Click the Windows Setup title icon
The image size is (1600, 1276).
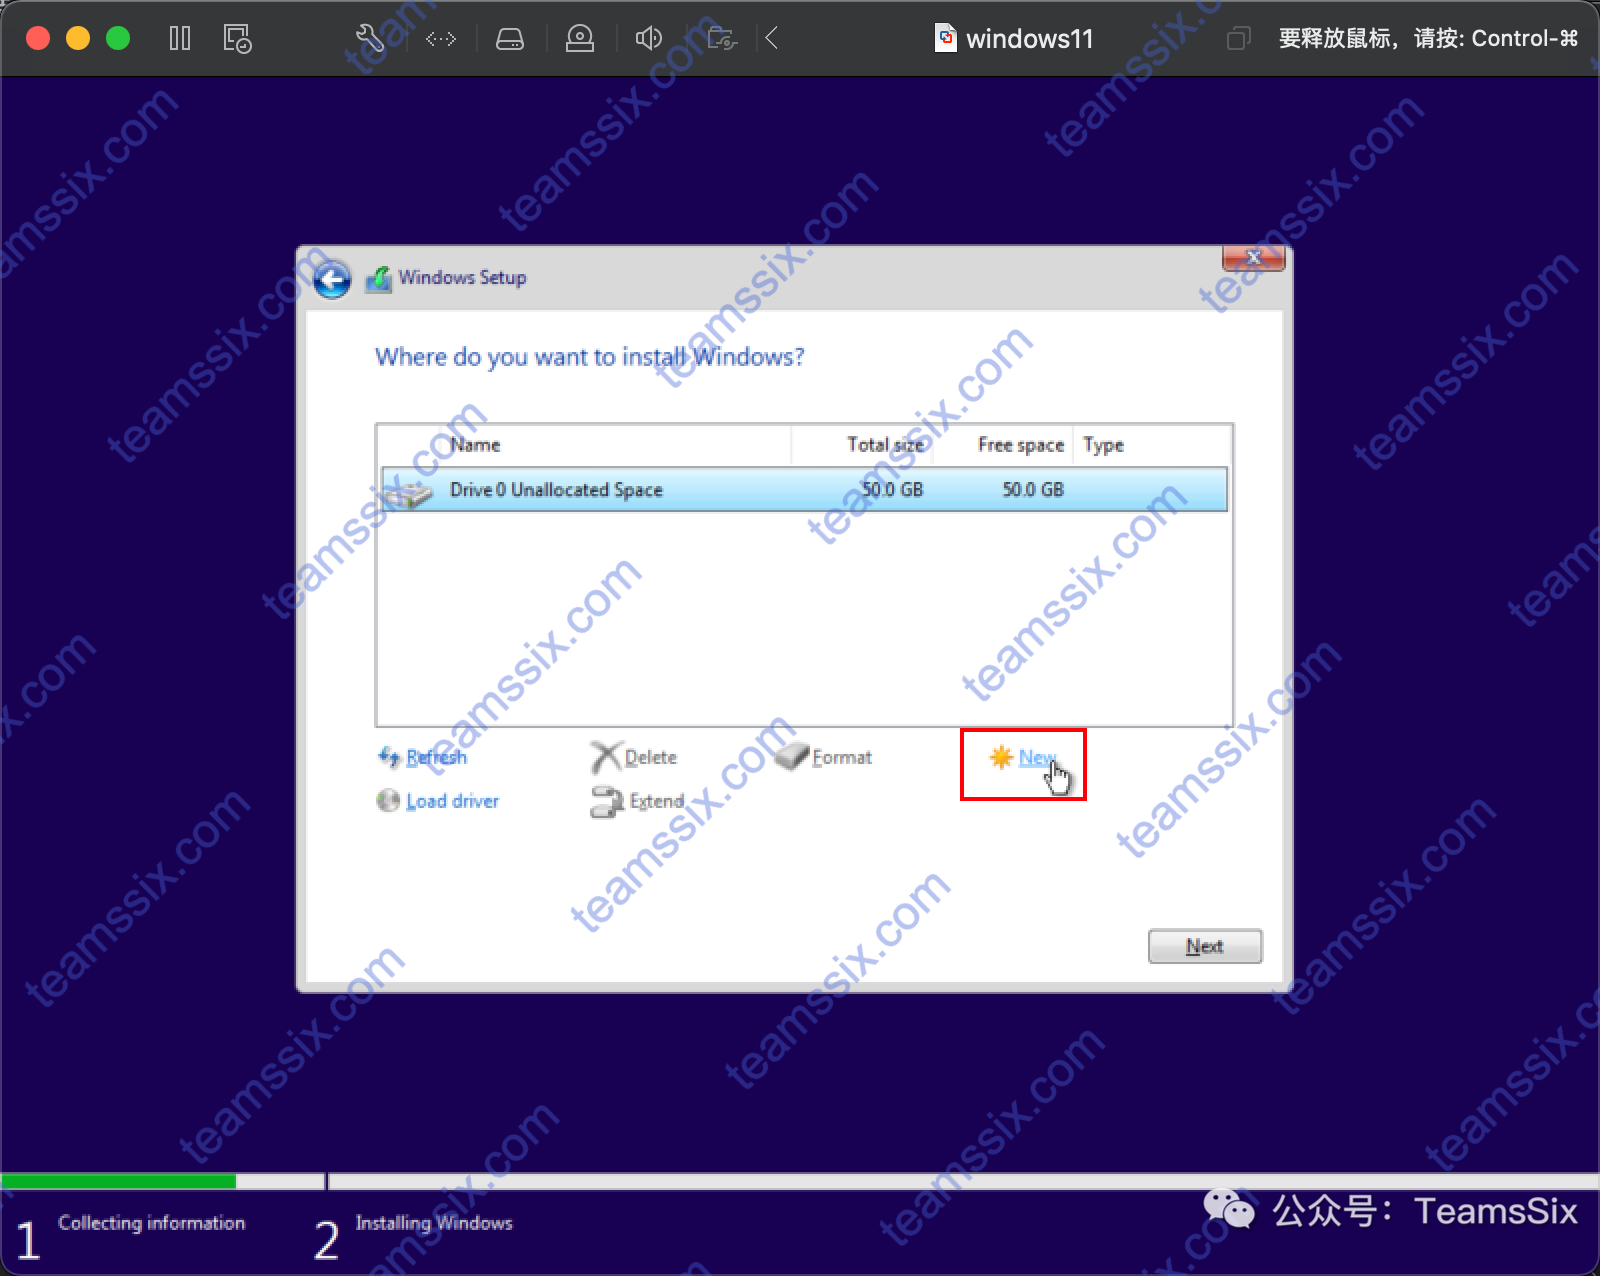pyautogui.click(x=379, y=279)
